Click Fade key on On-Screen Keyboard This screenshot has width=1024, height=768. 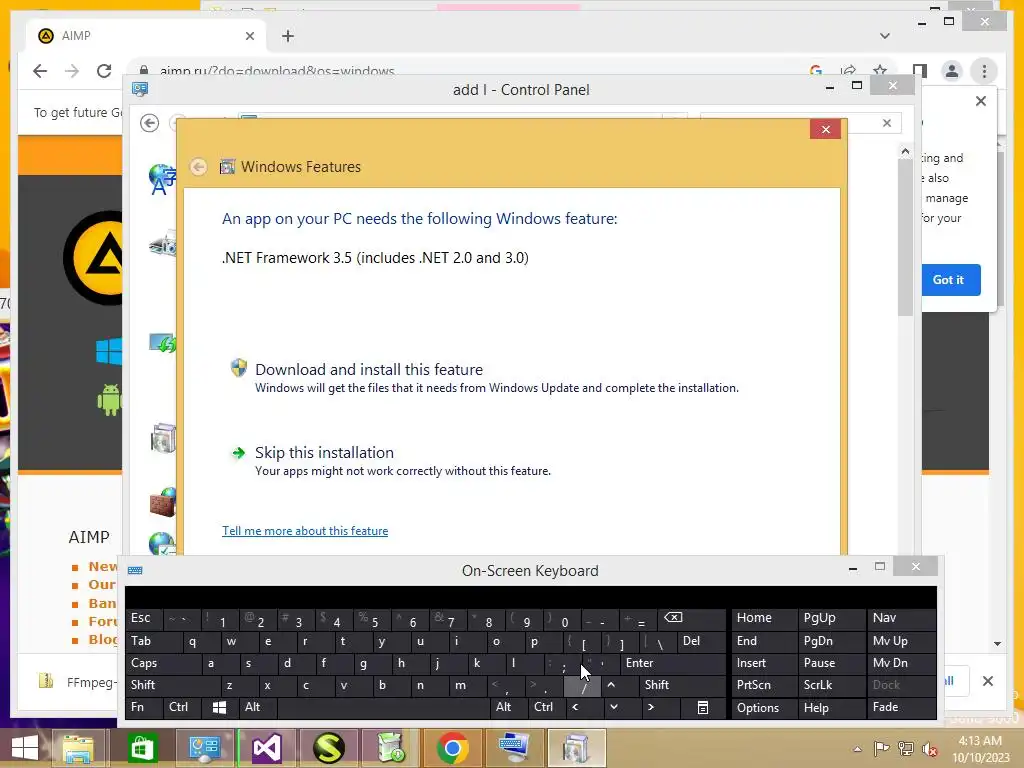coord(901,707)
